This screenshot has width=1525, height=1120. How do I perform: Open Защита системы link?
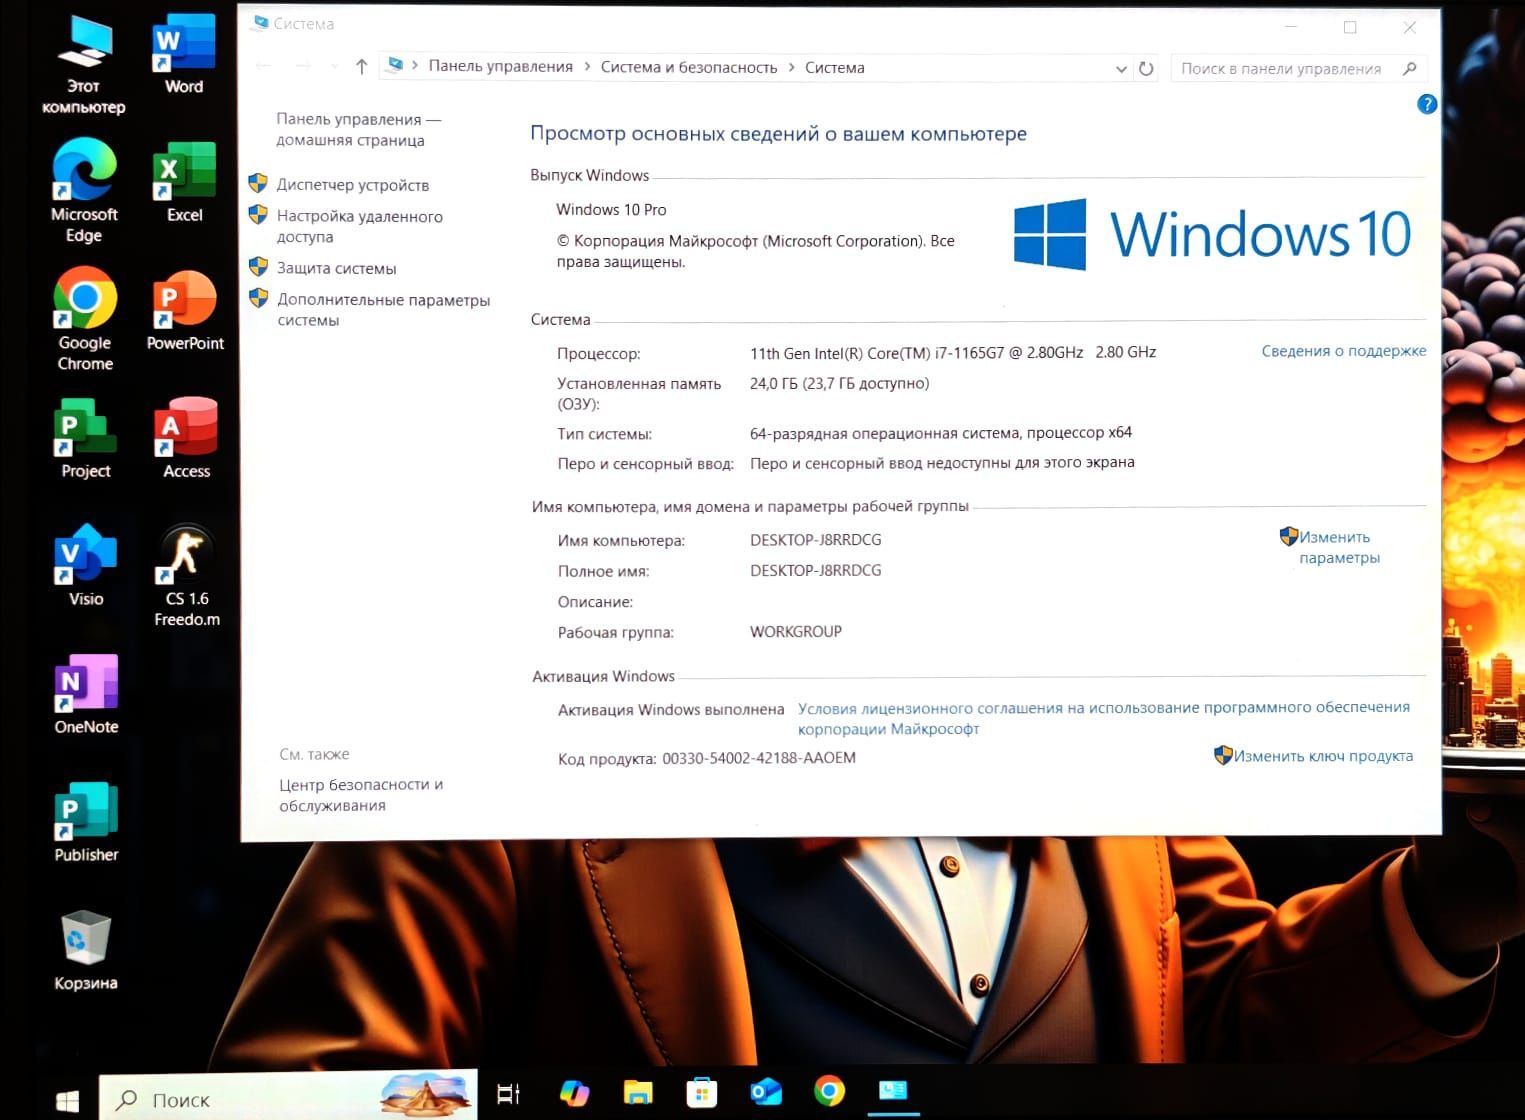tap(337, 268)
